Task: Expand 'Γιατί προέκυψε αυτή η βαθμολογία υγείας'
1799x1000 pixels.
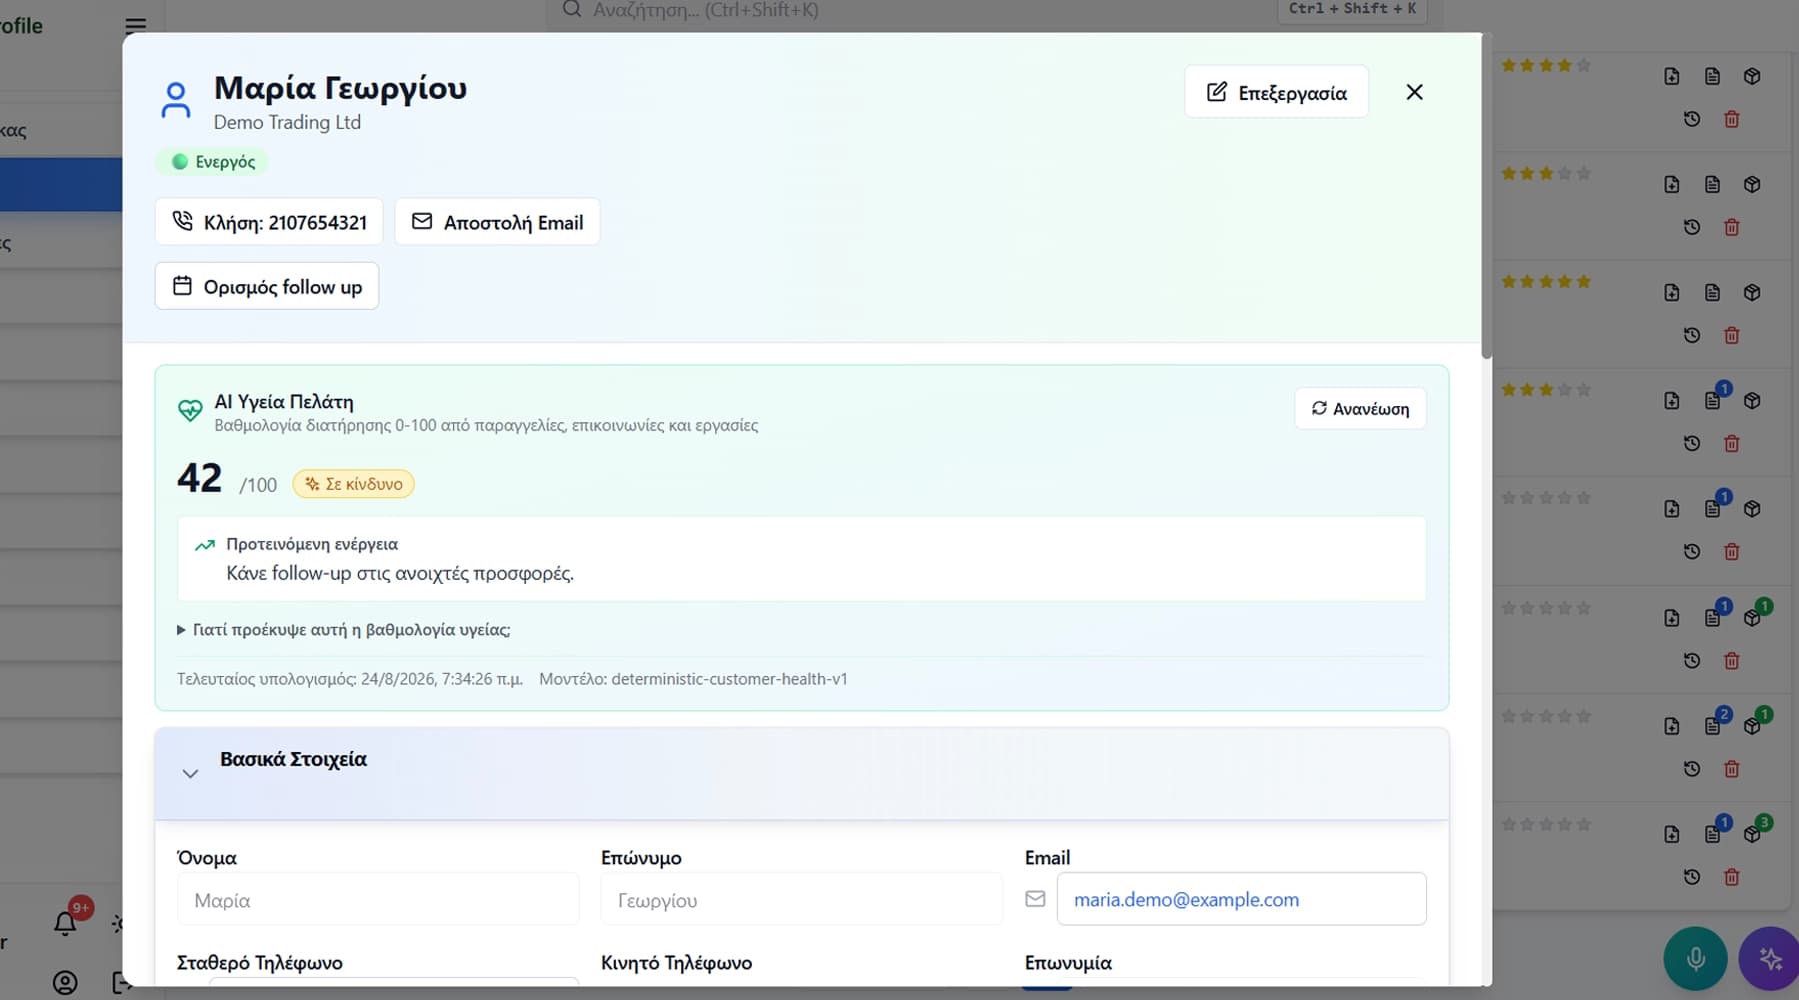Action: point(343,630)
